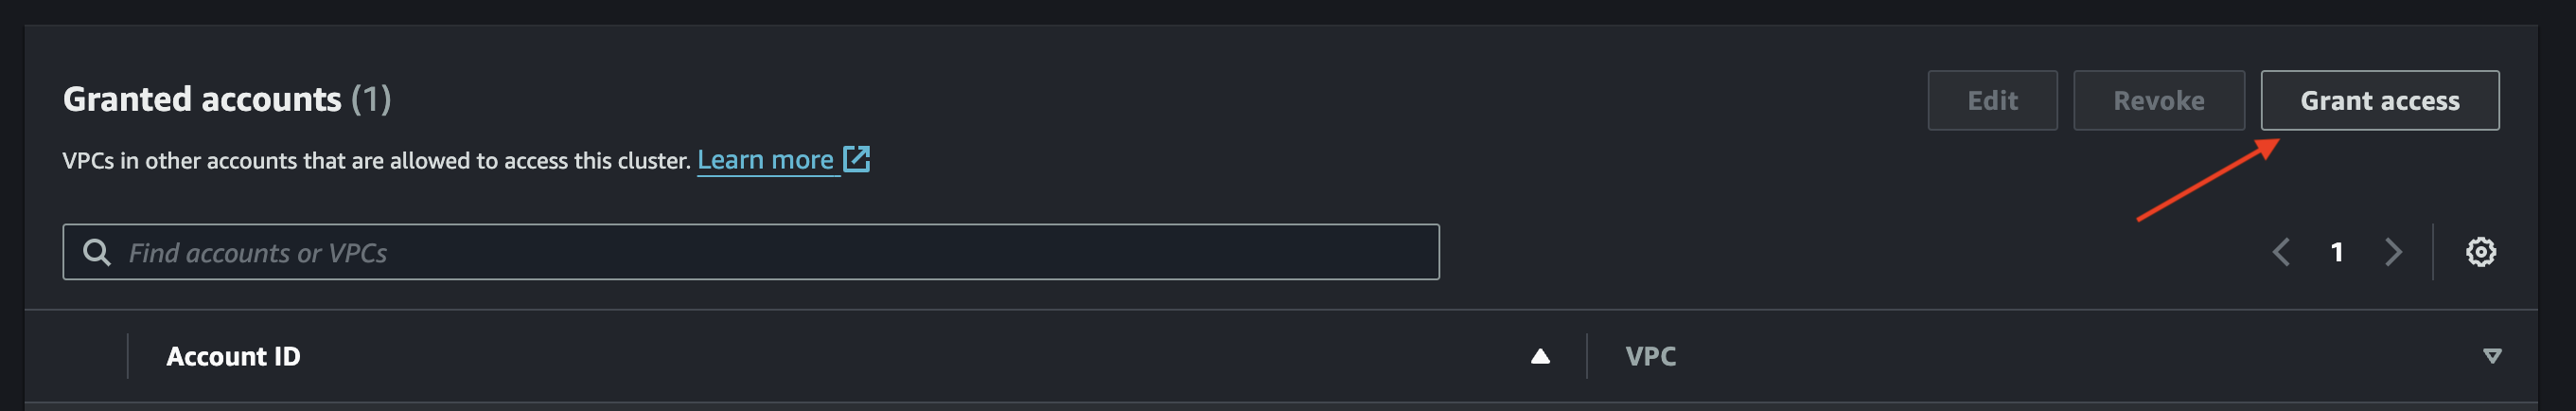Click the VPCs in other accounts description text
2576x411 pixels.
tap(376, 161)
